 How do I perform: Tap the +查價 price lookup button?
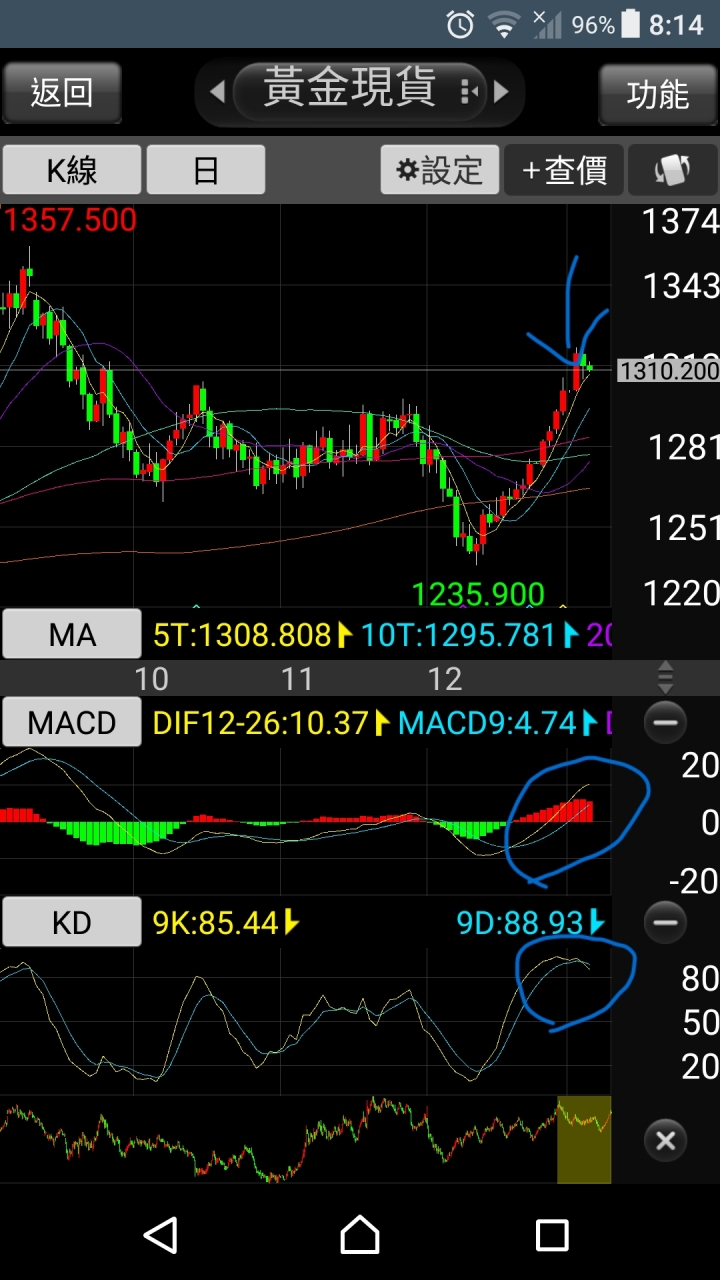pyautogui.click(x=564, y=170)
